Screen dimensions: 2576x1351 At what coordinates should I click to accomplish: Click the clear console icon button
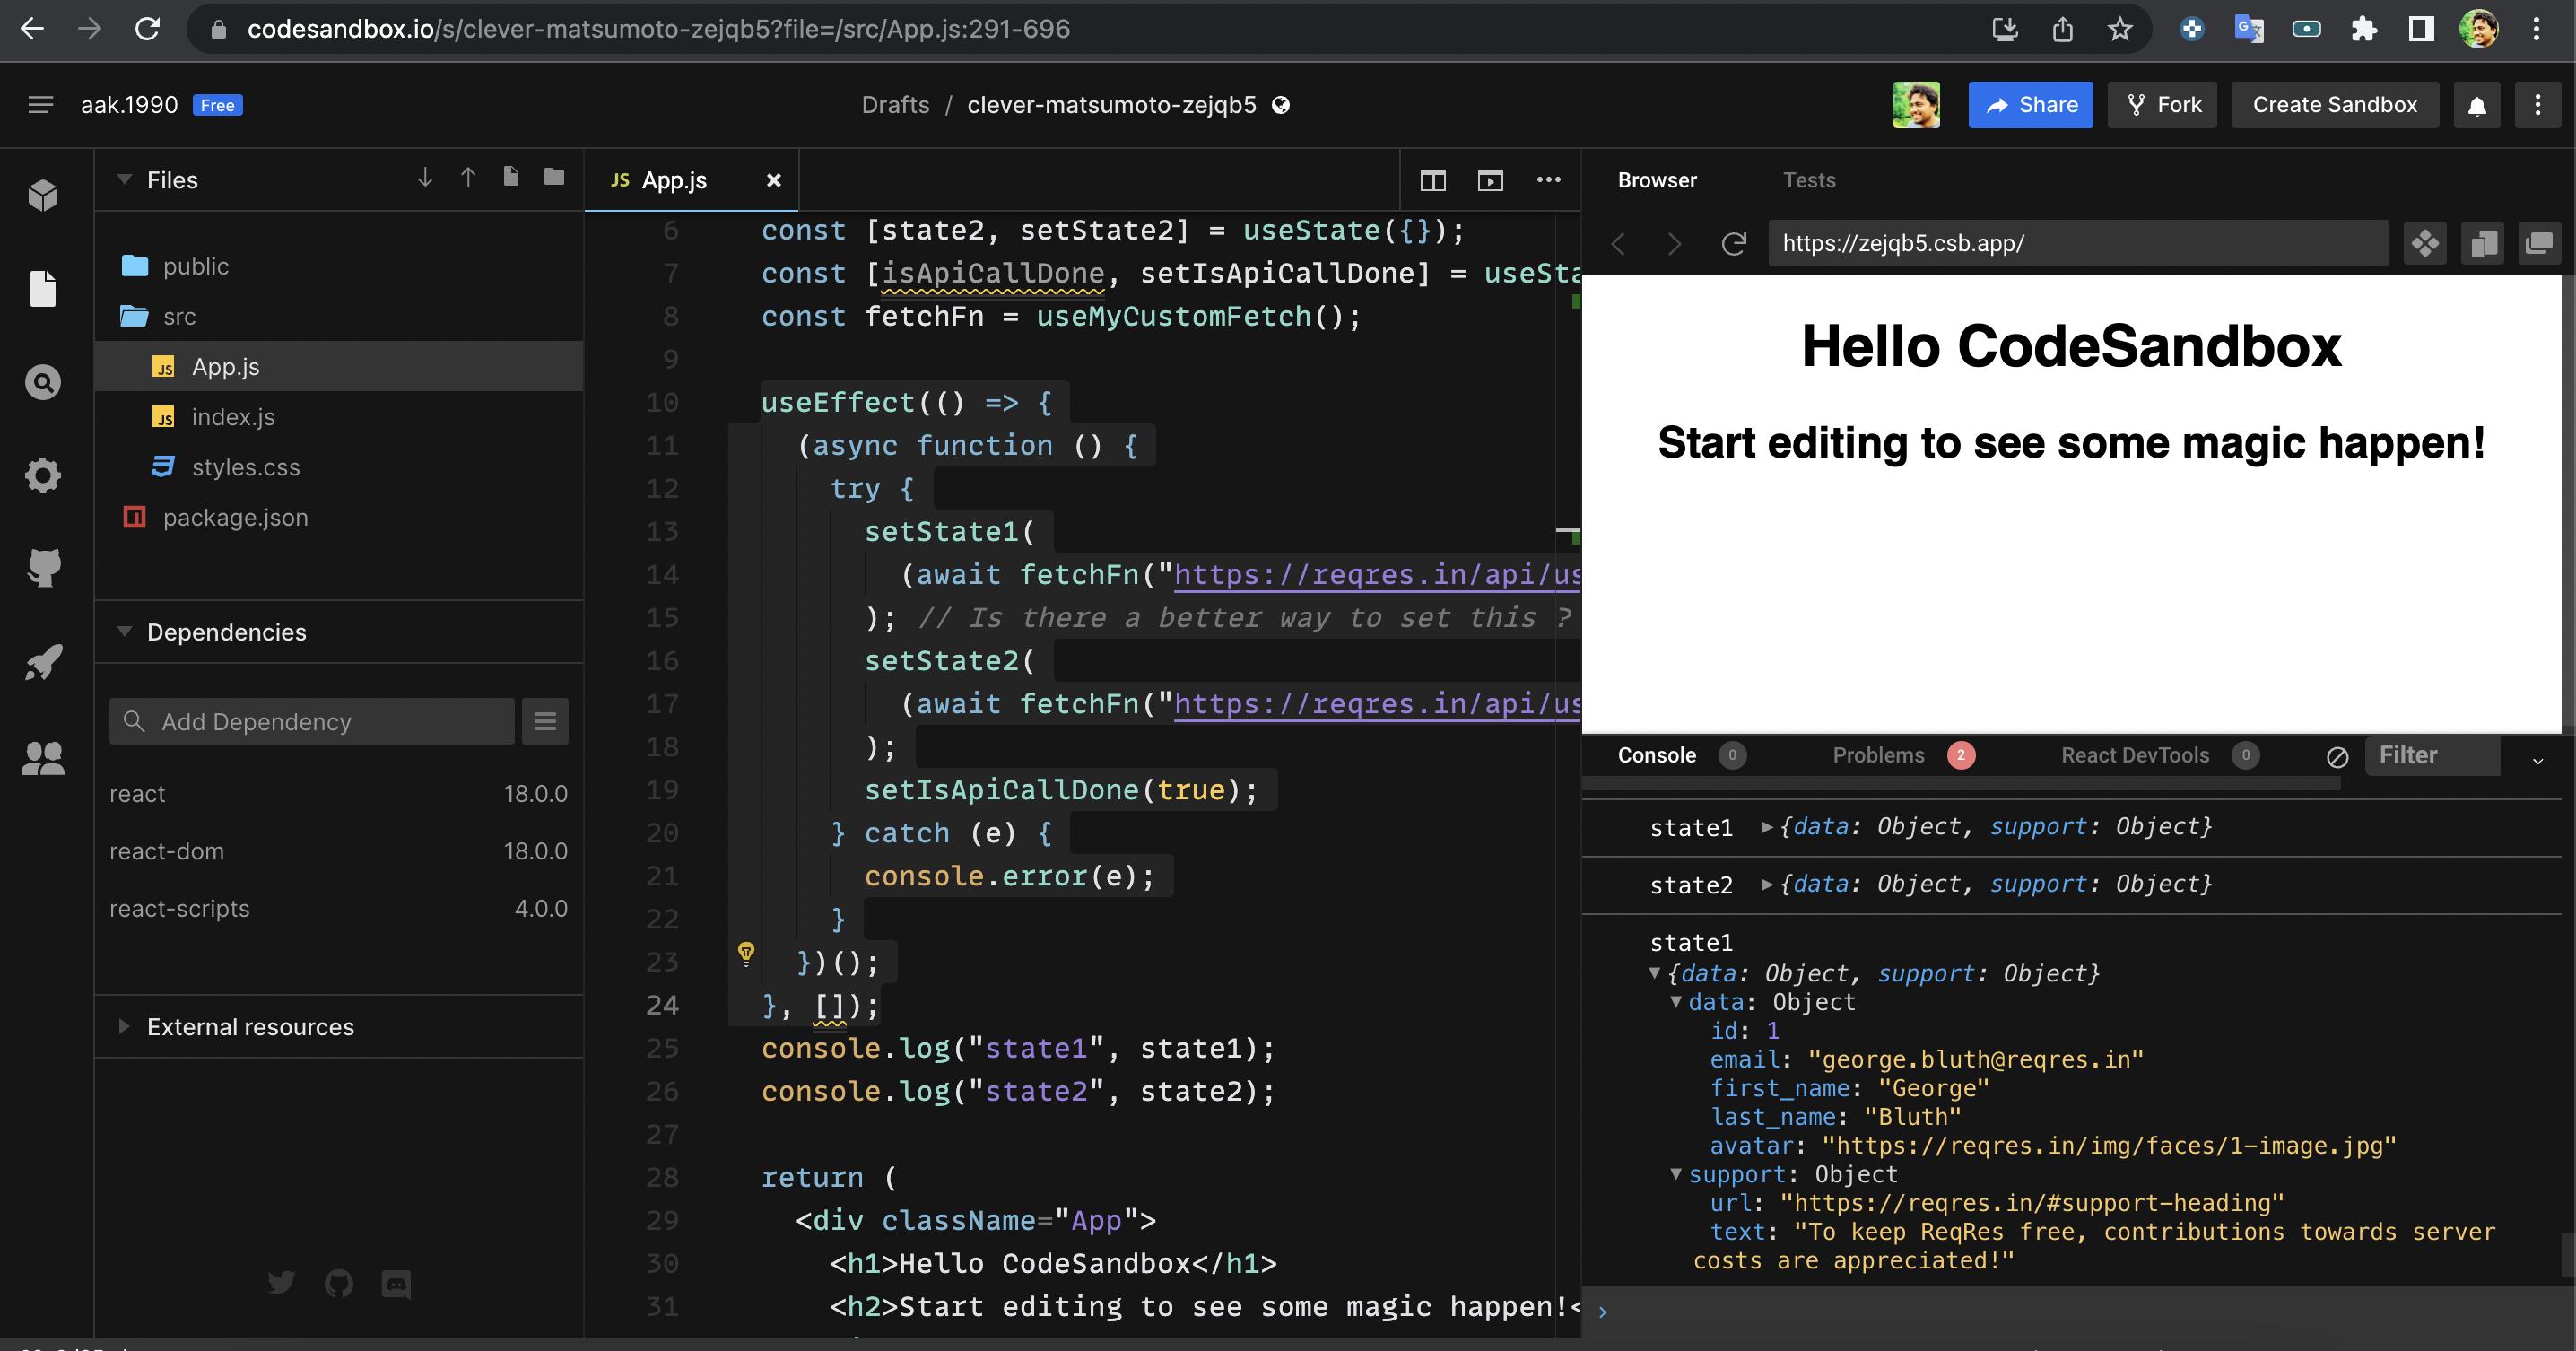[x=2337, y=756]
